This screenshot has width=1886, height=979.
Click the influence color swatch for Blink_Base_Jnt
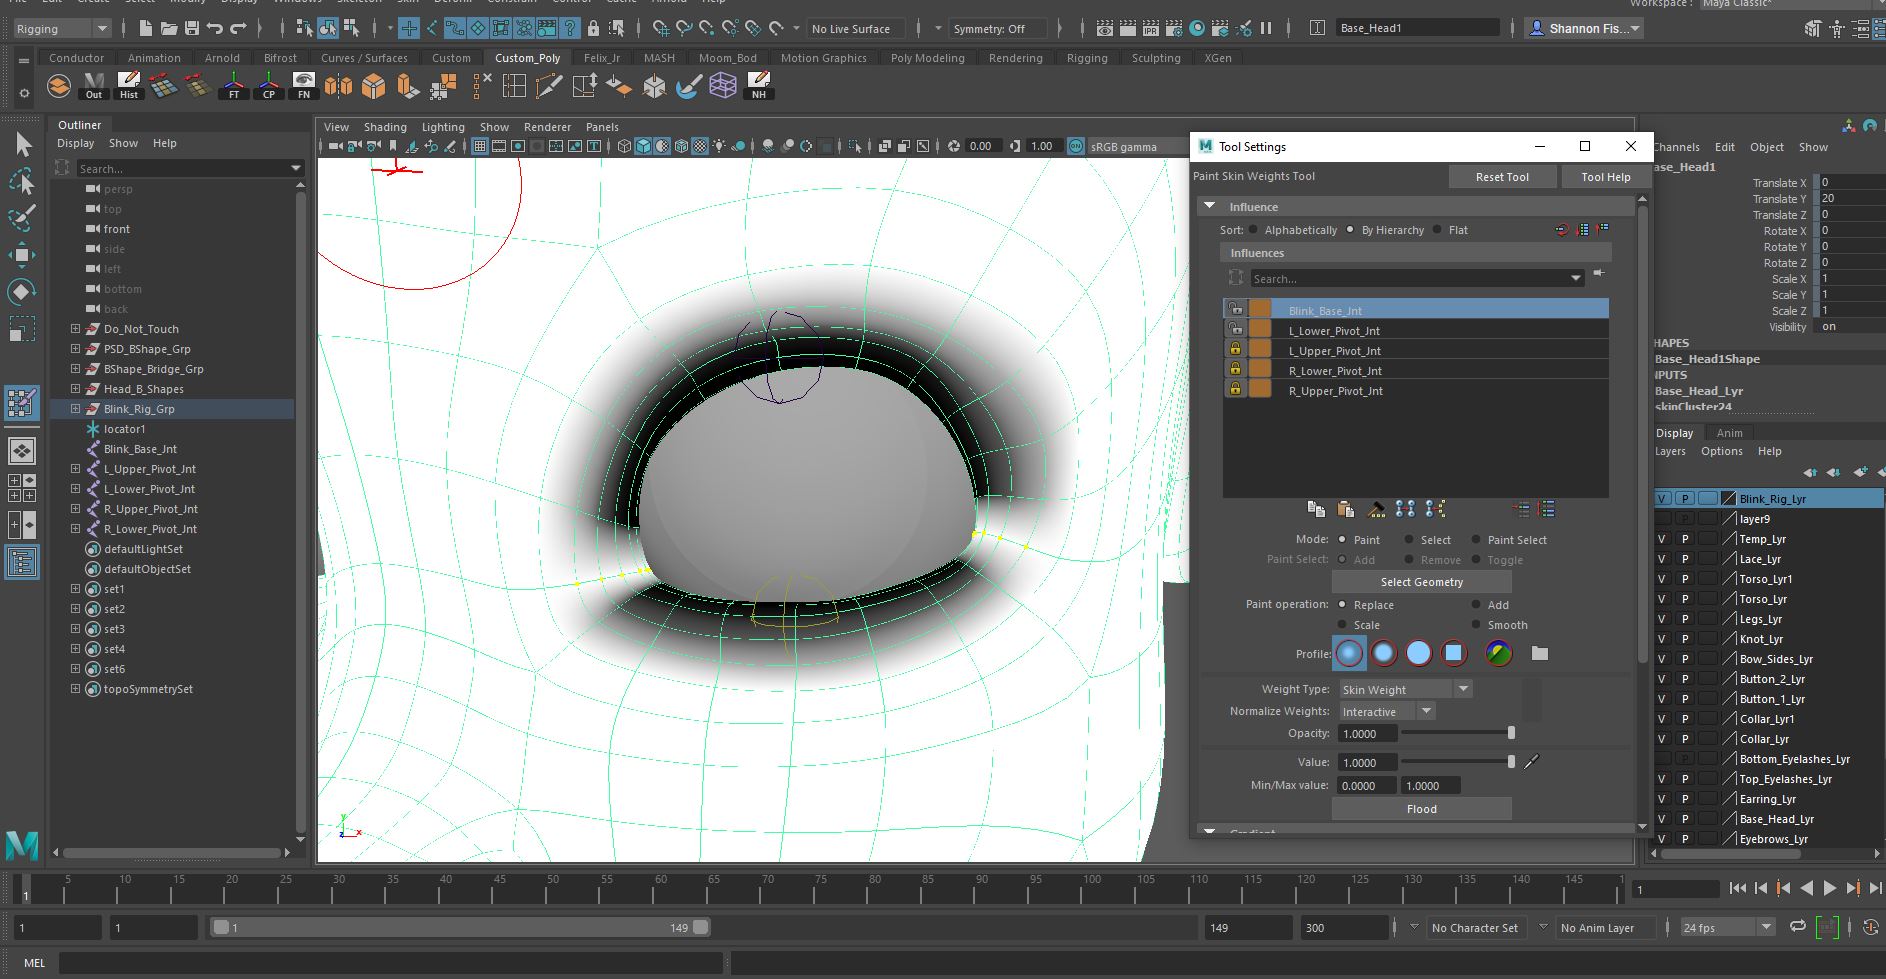point(1260,310)
